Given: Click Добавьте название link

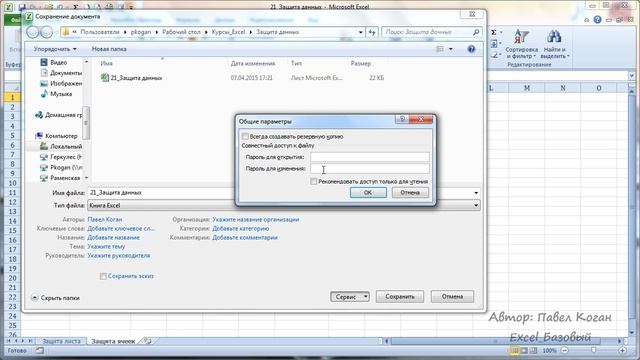Looking at the screenshot, I should coord(113,238).
